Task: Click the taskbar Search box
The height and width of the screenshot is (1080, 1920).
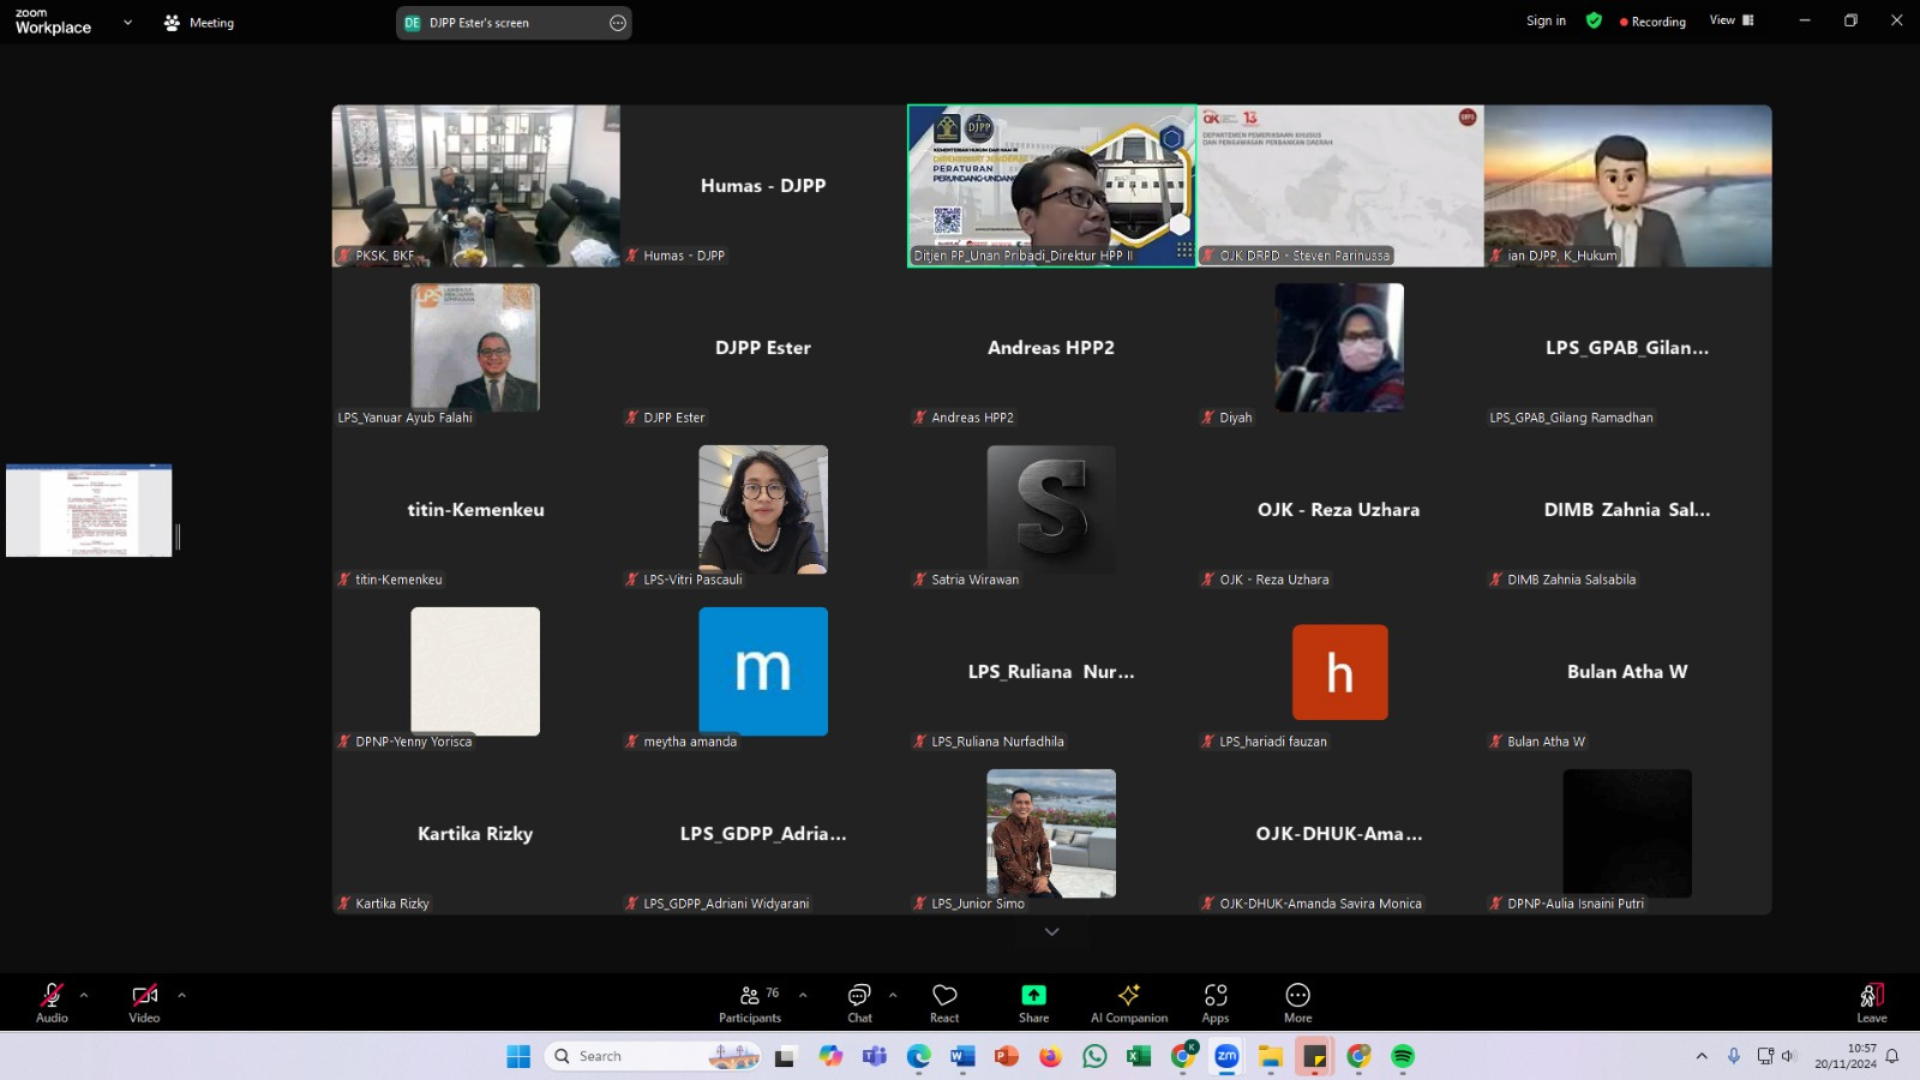Action: [x=653, y=1056]
